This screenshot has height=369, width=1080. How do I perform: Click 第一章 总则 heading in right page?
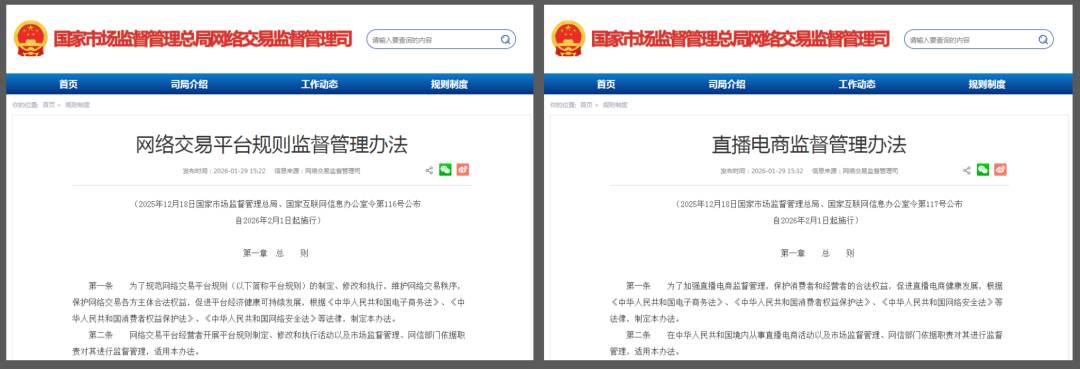click(818, 253)
